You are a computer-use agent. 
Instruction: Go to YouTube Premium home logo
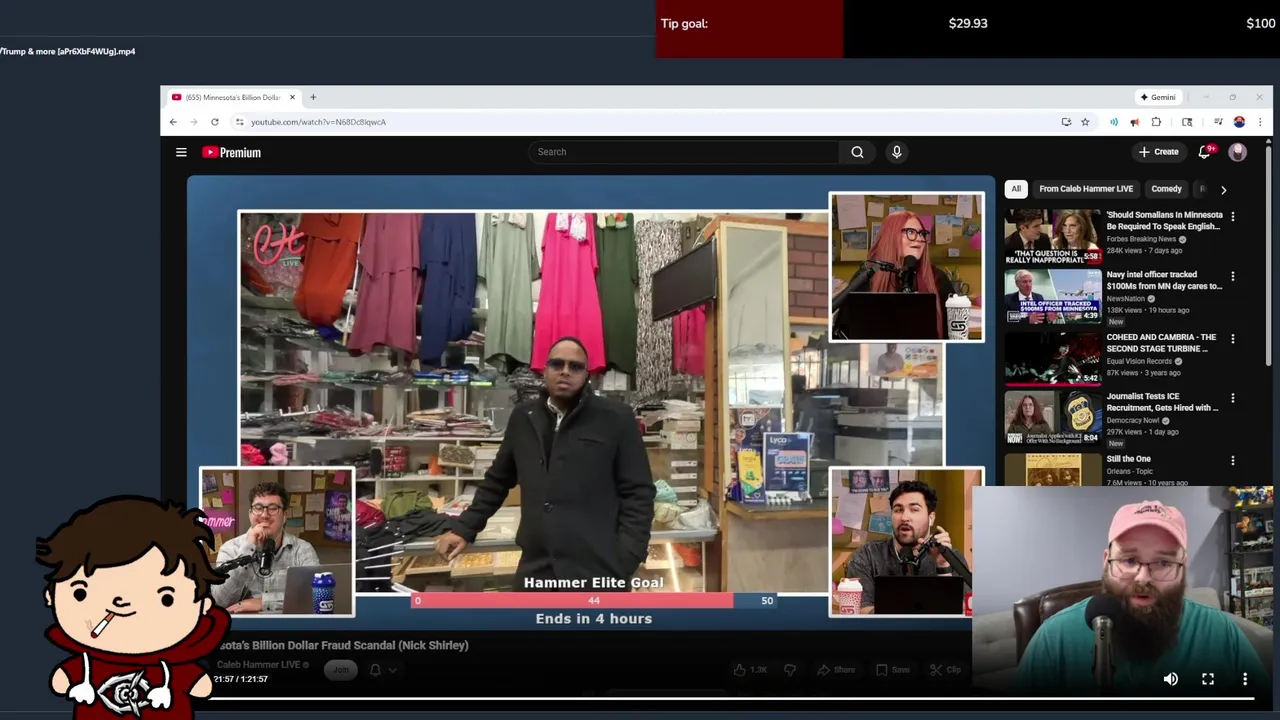(x=231, y=152)
